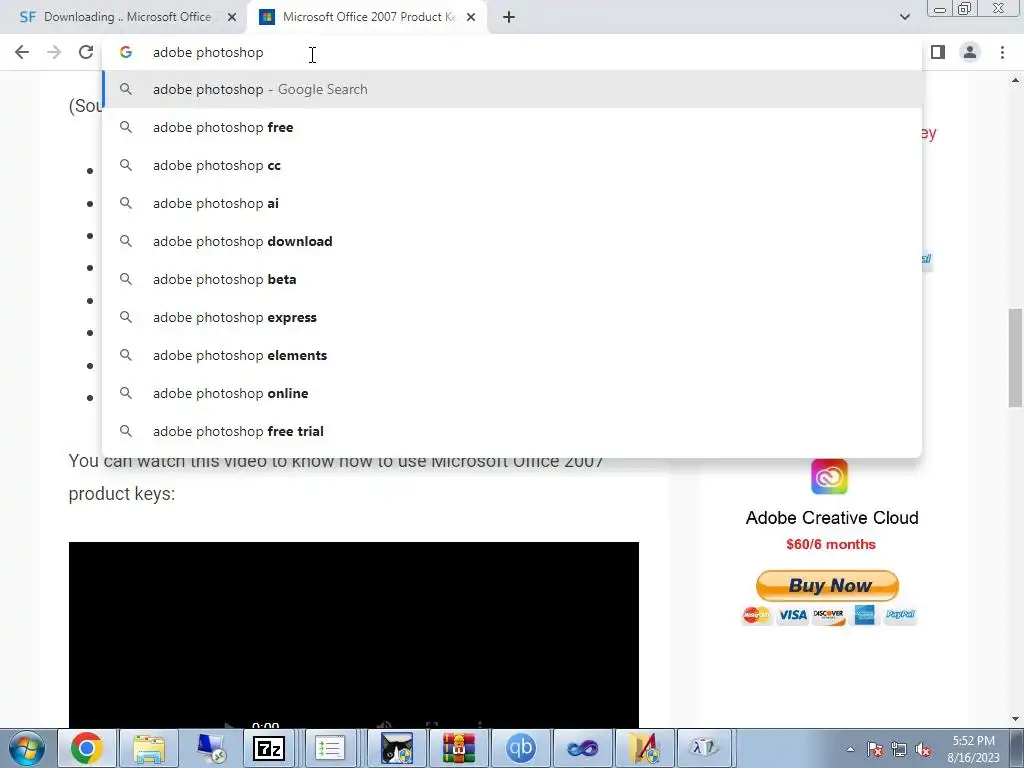
Task: Switch to the Downloading Microsoft Office tab
Action: click(x=124, y=17)
